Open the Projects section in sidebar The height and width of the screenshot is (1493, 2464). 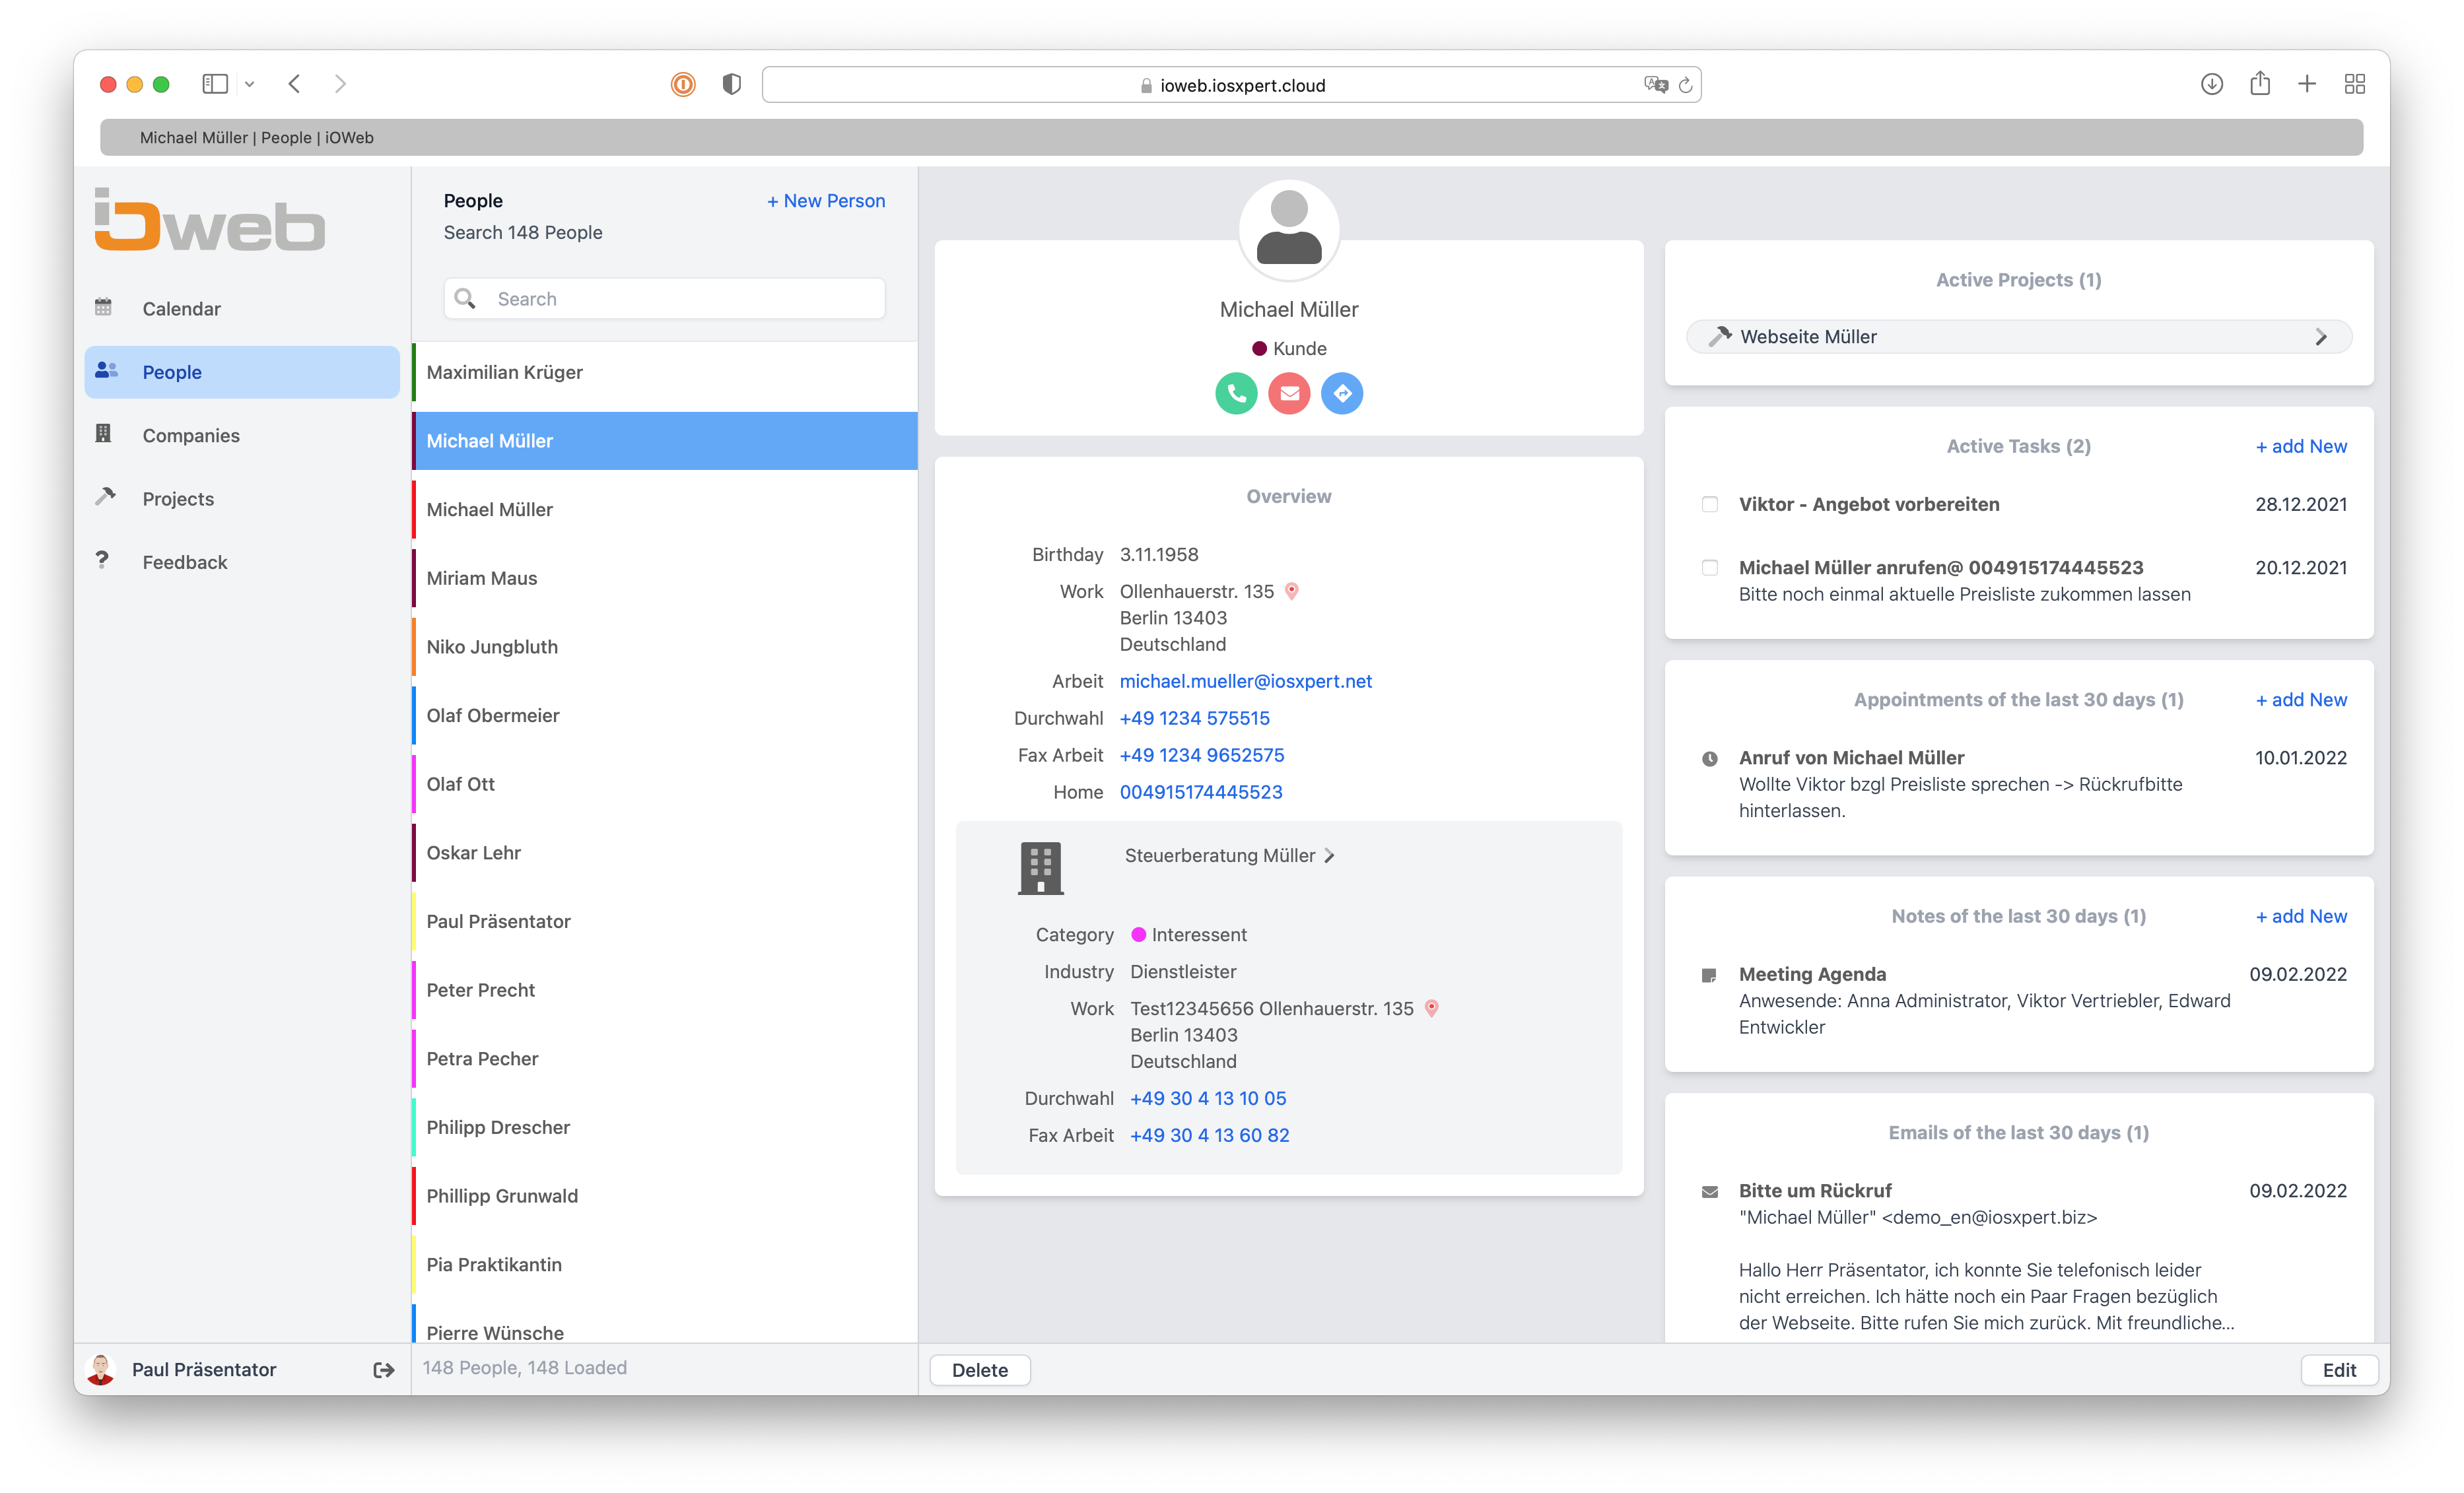(178, 498)
